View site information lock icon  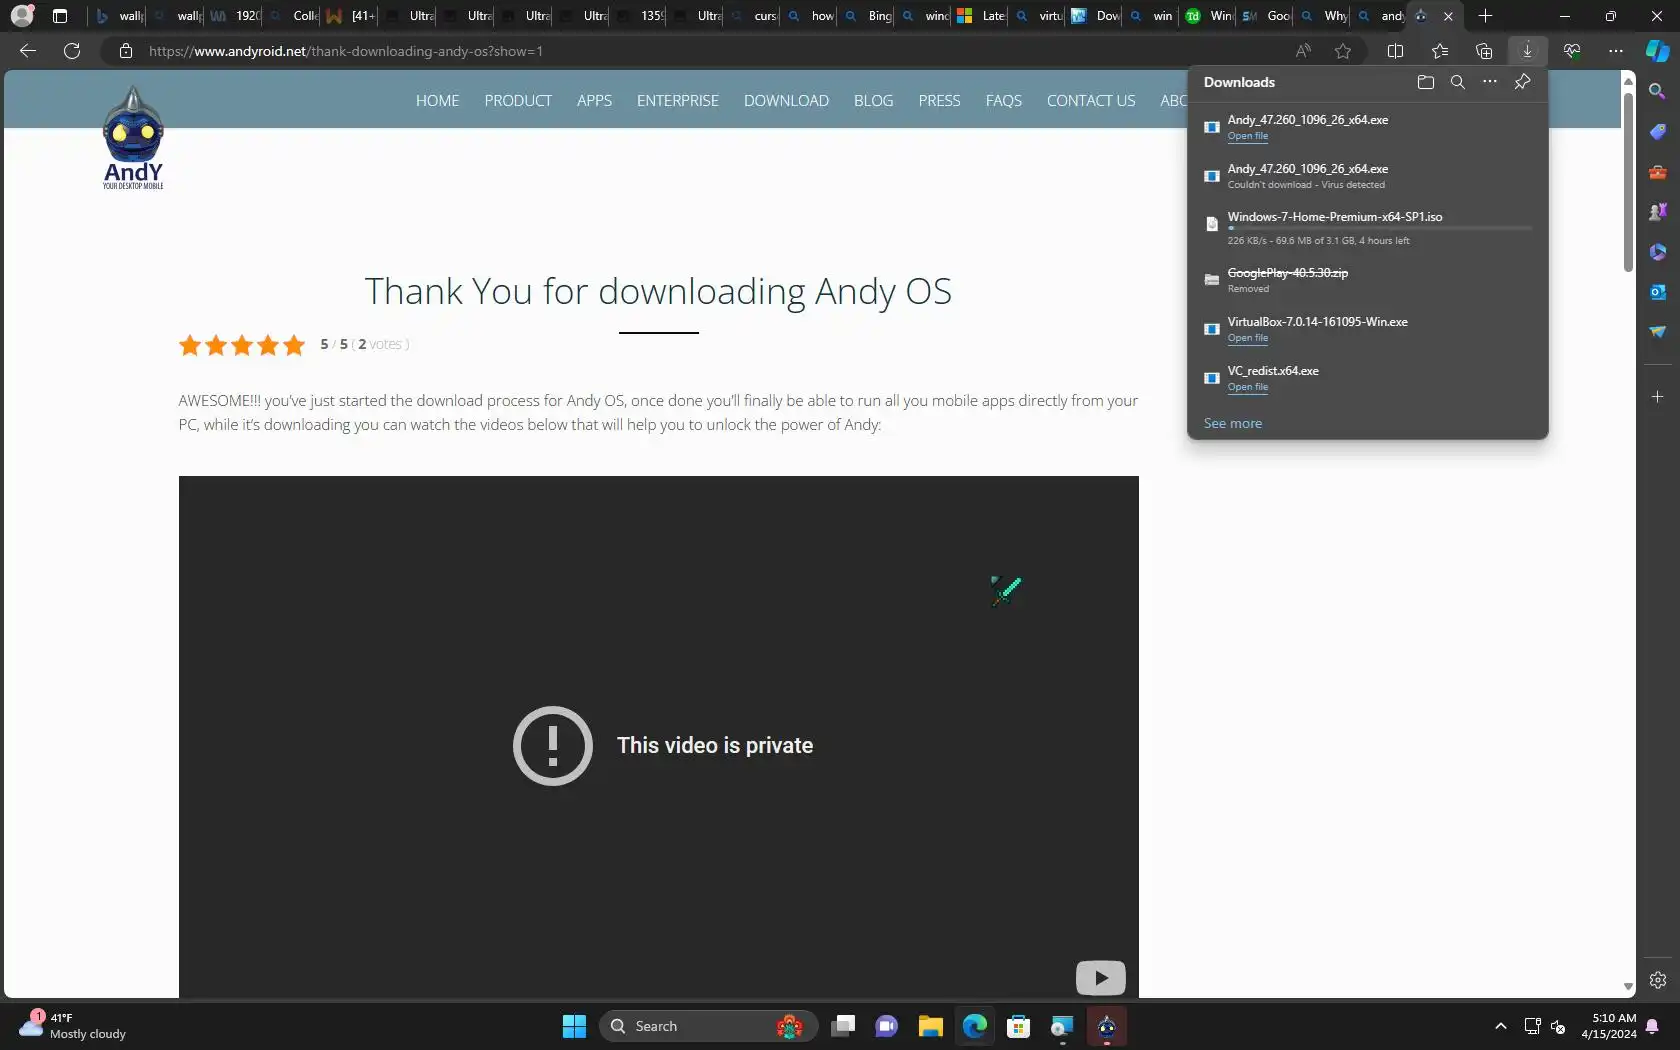click(x=126, y=51)
